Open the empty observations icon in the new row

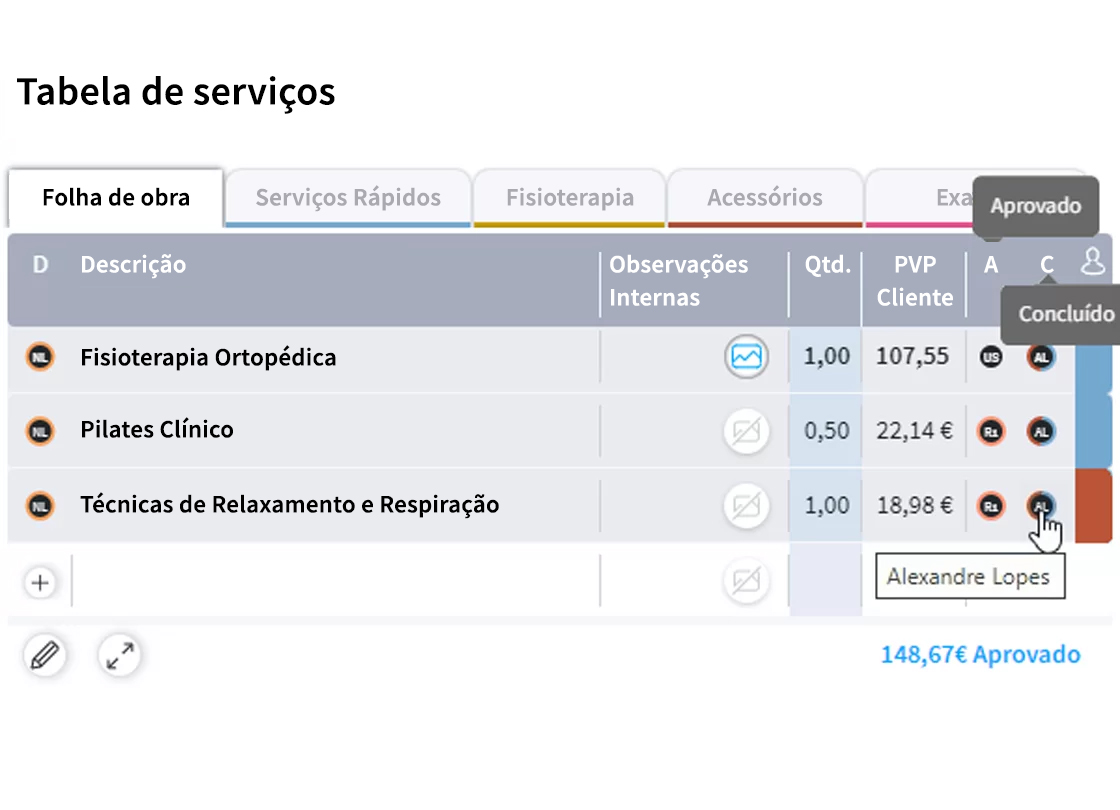coord(746,581)
